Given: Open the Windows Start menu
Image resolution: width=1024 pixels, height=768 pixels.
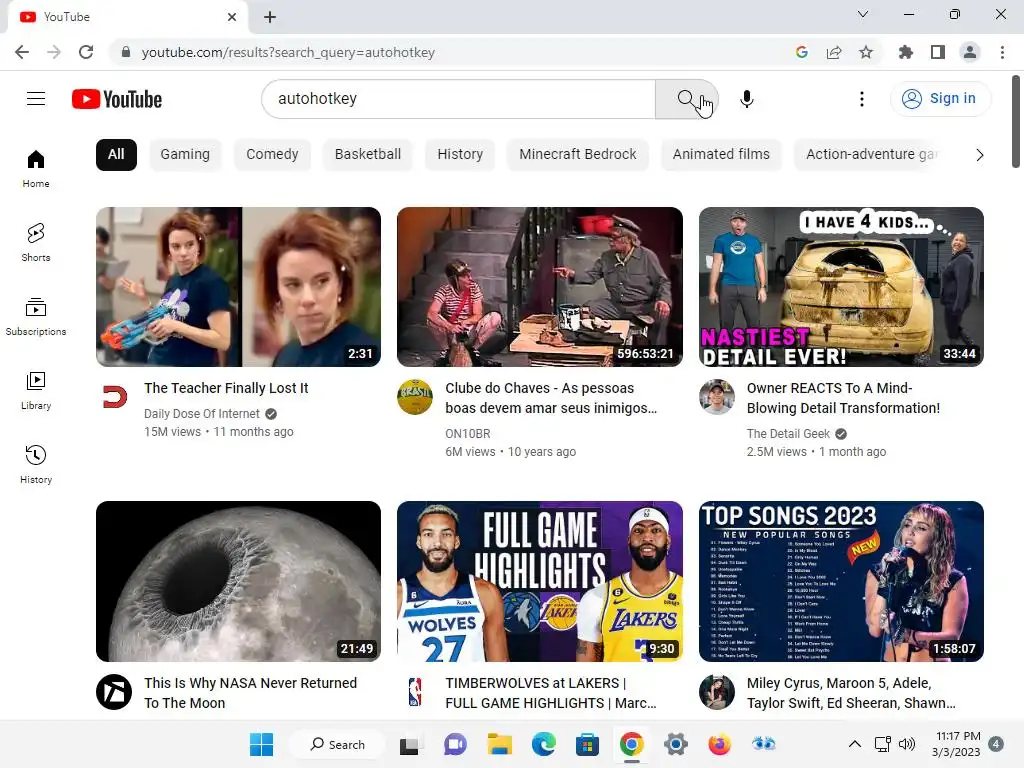Looking at the screenshot, I should pyautogui.click(x=261, y=744).
